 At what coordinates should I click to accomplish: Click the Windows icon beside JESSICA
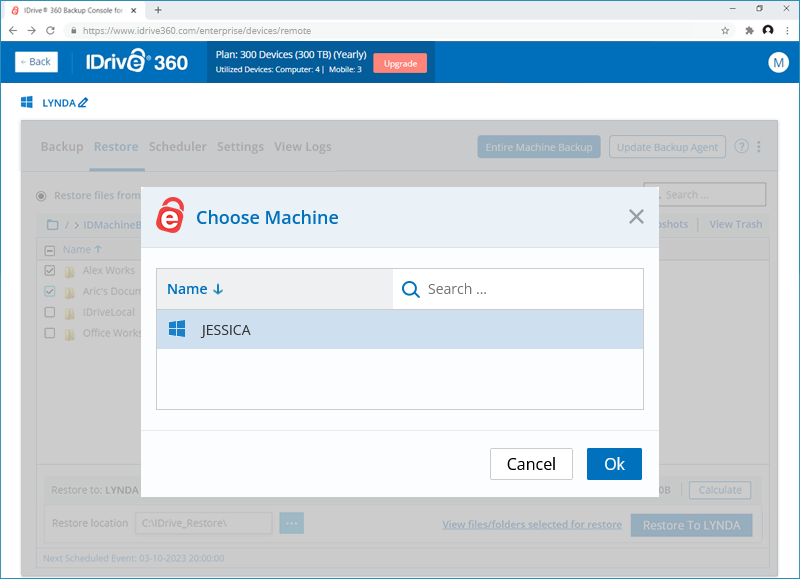177,329
